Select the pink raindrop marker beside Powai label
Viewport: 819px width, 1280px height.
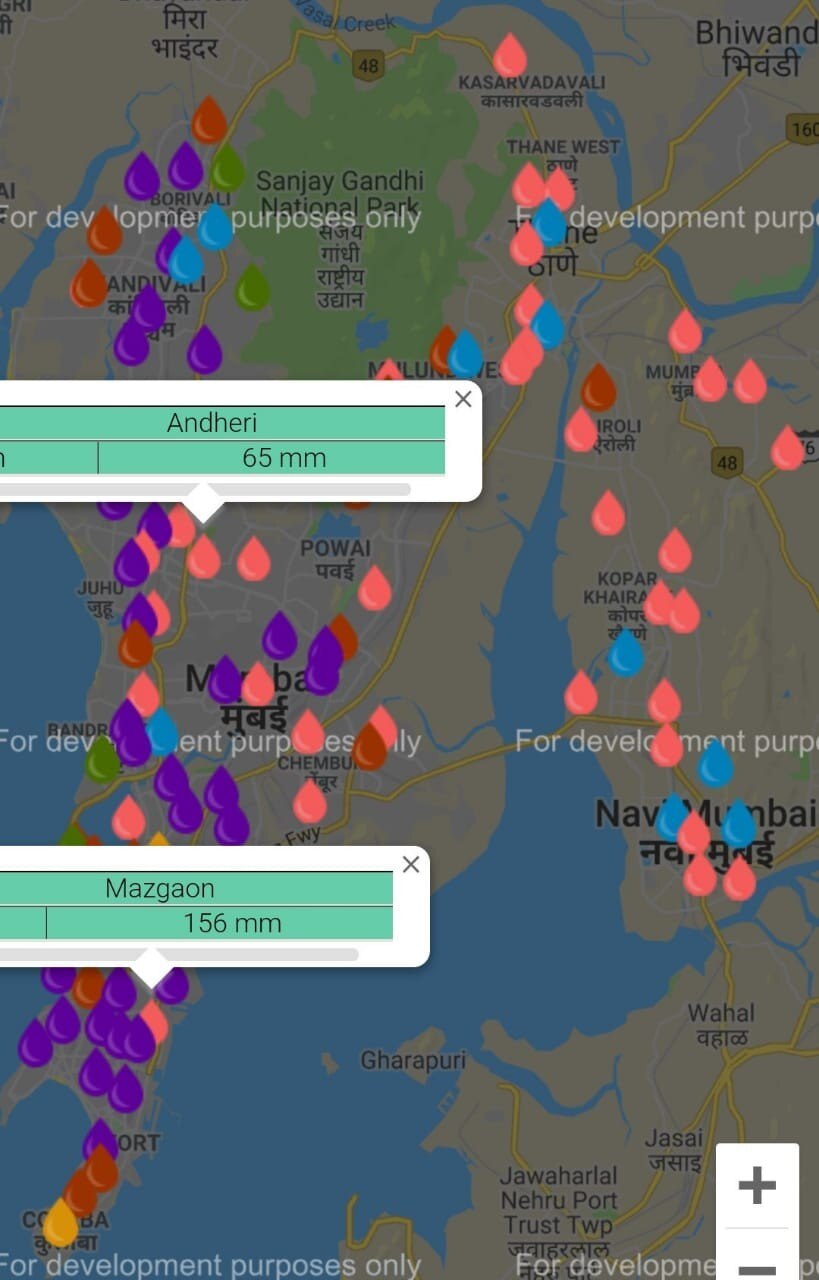pos(375,588)
